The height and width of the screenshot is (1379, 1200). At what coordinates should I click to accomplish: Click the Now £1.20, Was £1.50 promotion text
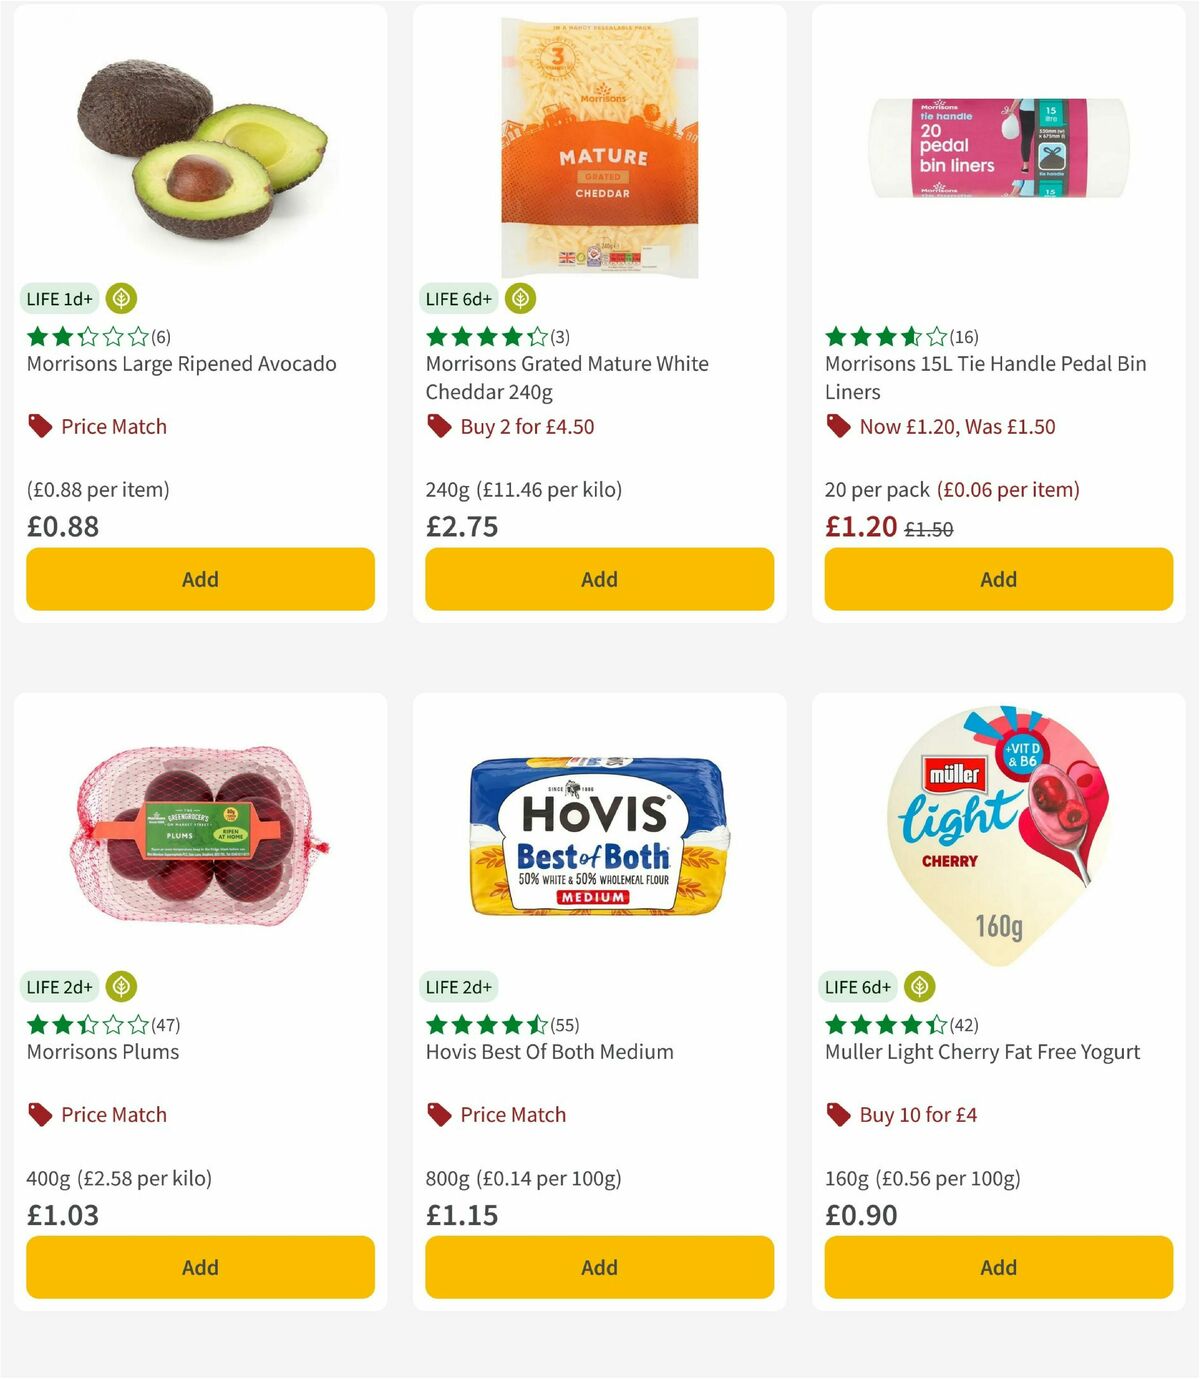pos(961,426)
